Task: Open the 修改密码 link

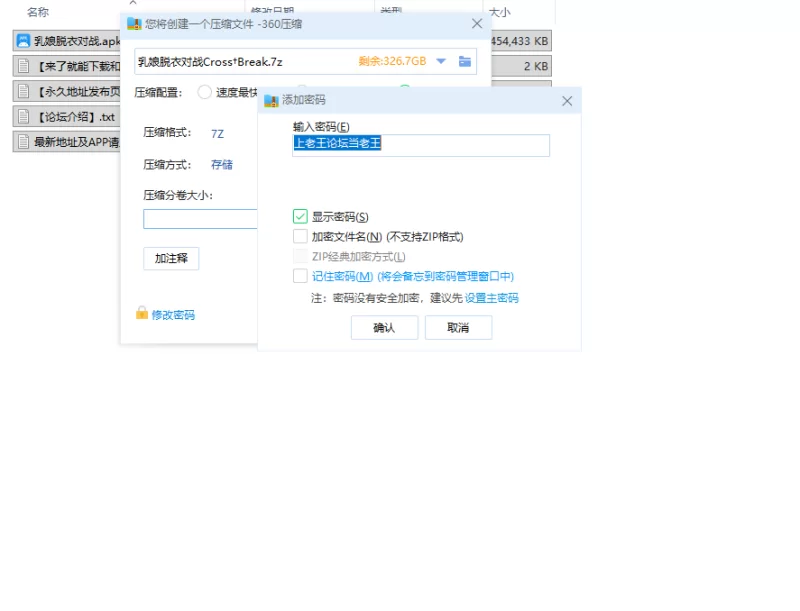Action: 173,315
